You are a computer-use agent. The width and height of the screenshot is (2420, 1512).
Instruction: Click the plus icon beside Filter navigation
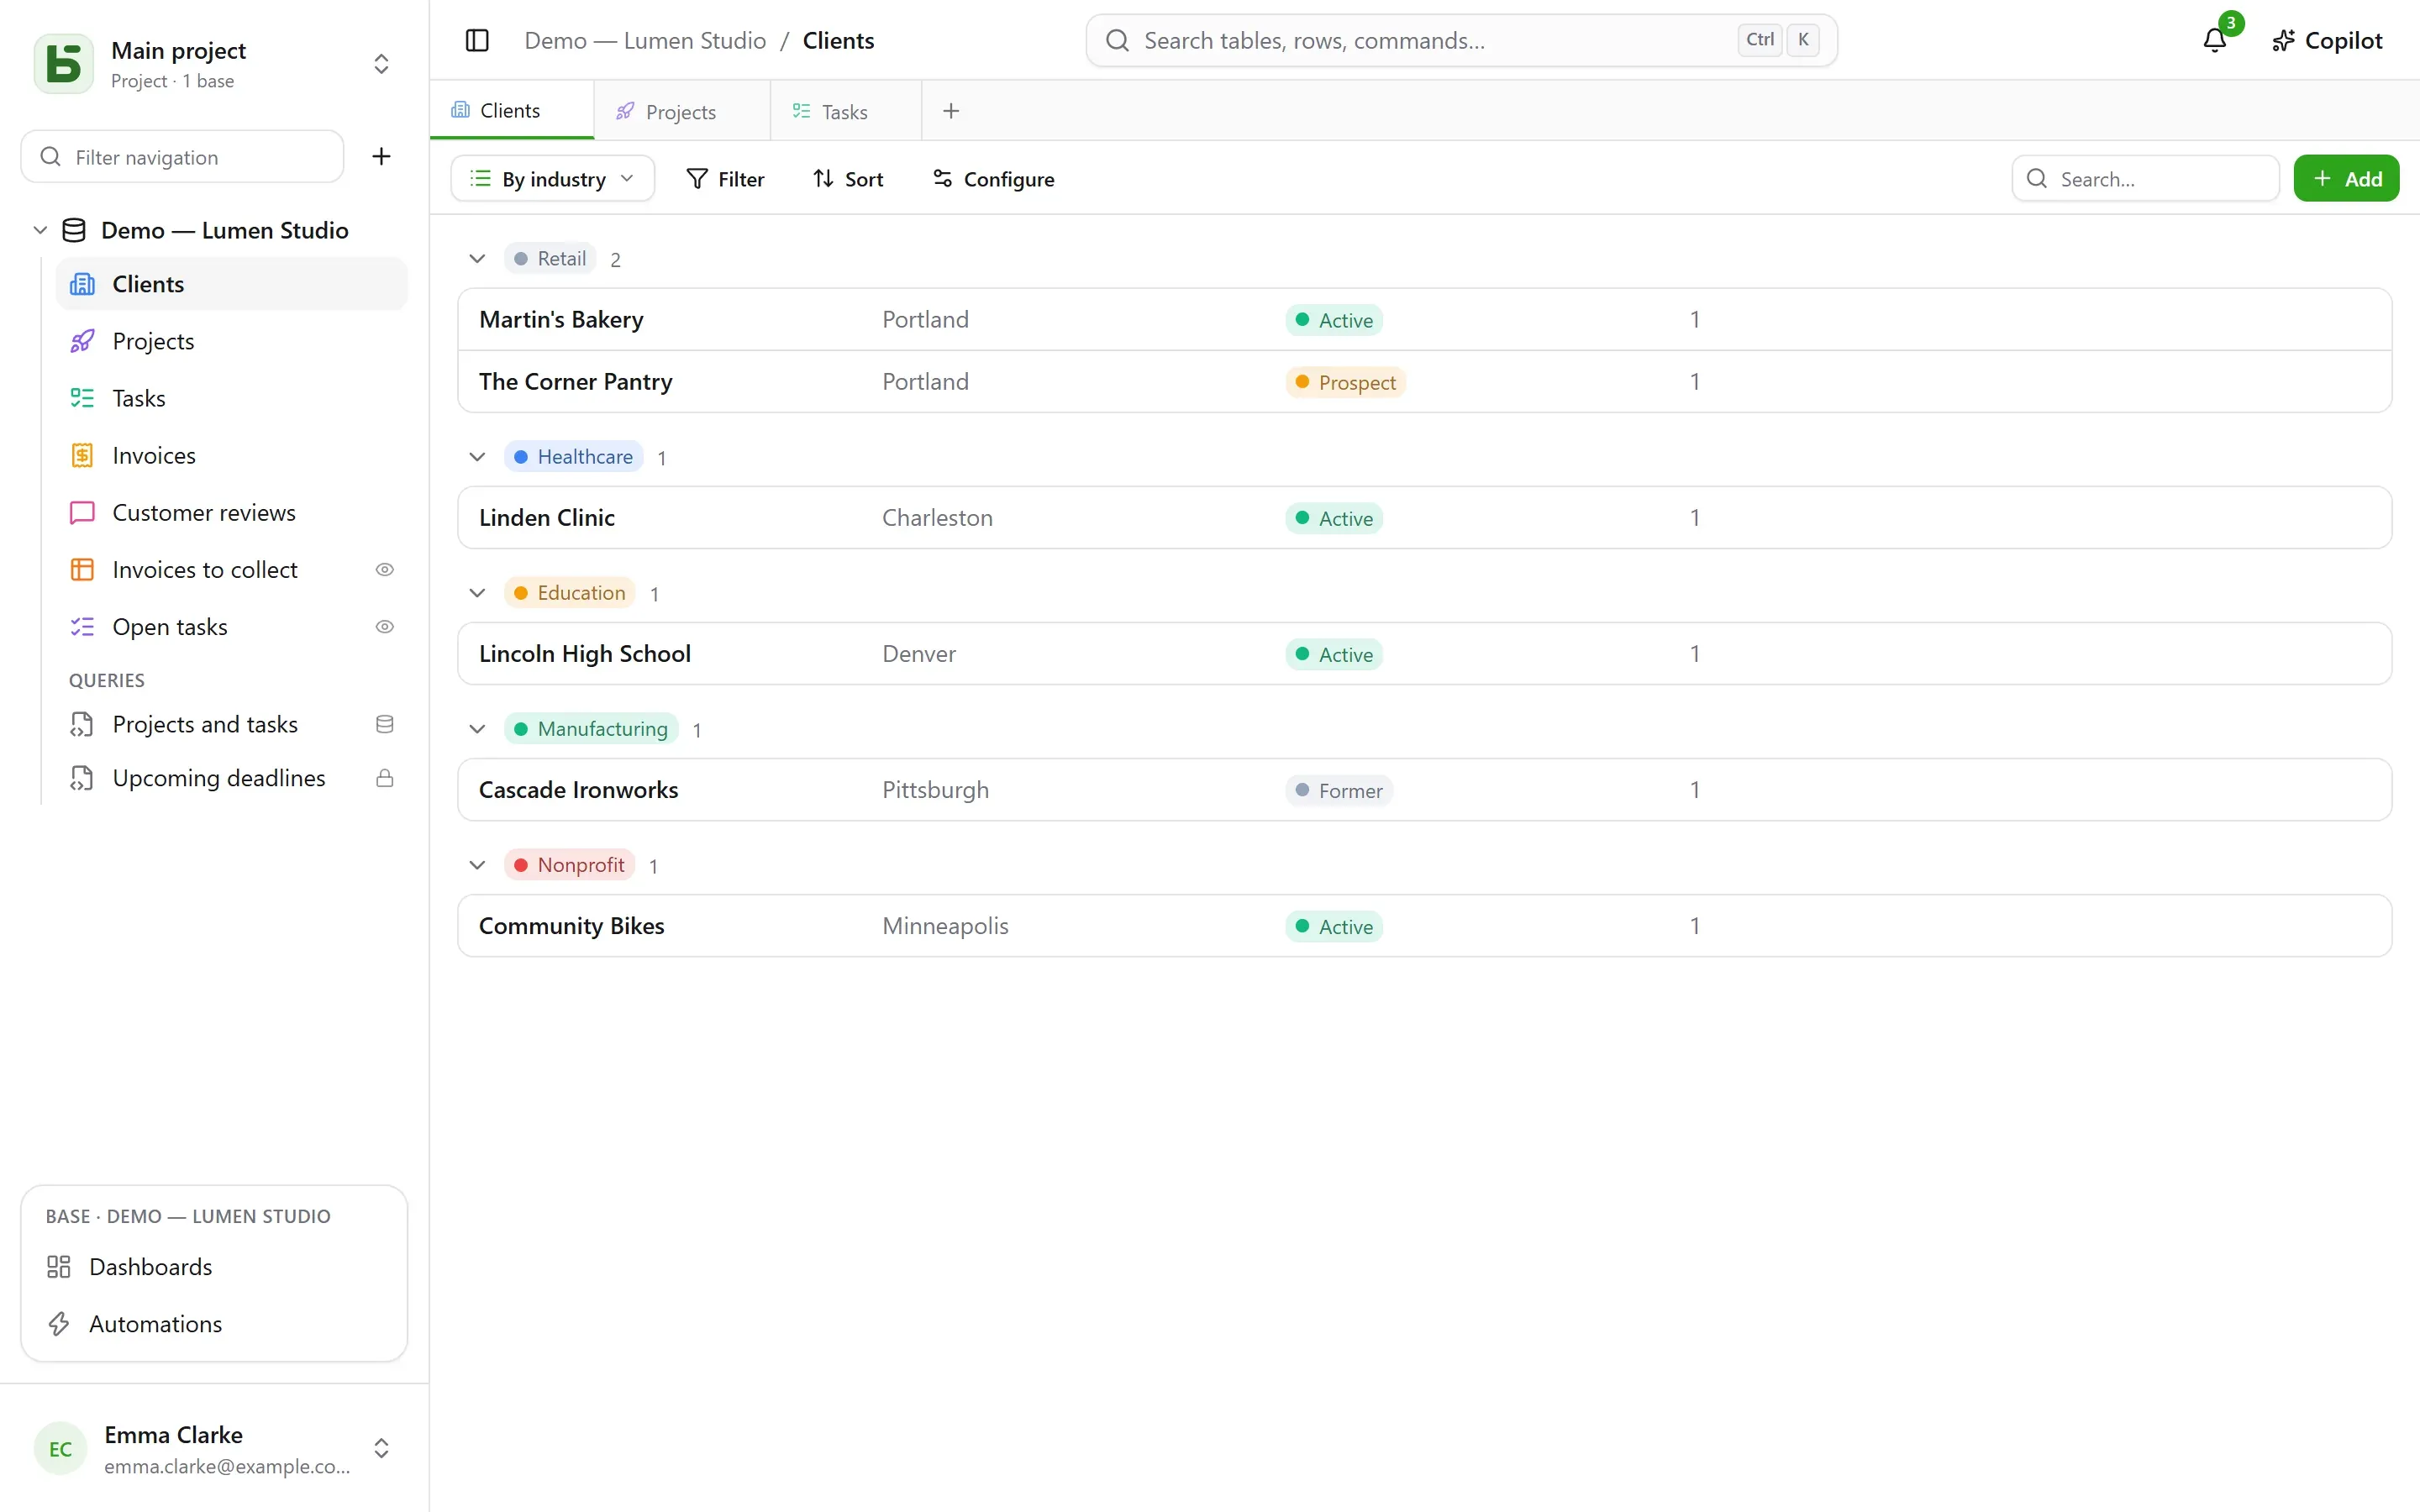click(381, 156)
